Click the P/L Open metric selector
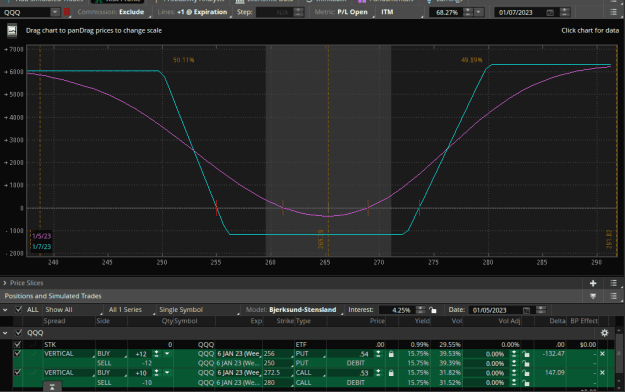 (352, 12)
